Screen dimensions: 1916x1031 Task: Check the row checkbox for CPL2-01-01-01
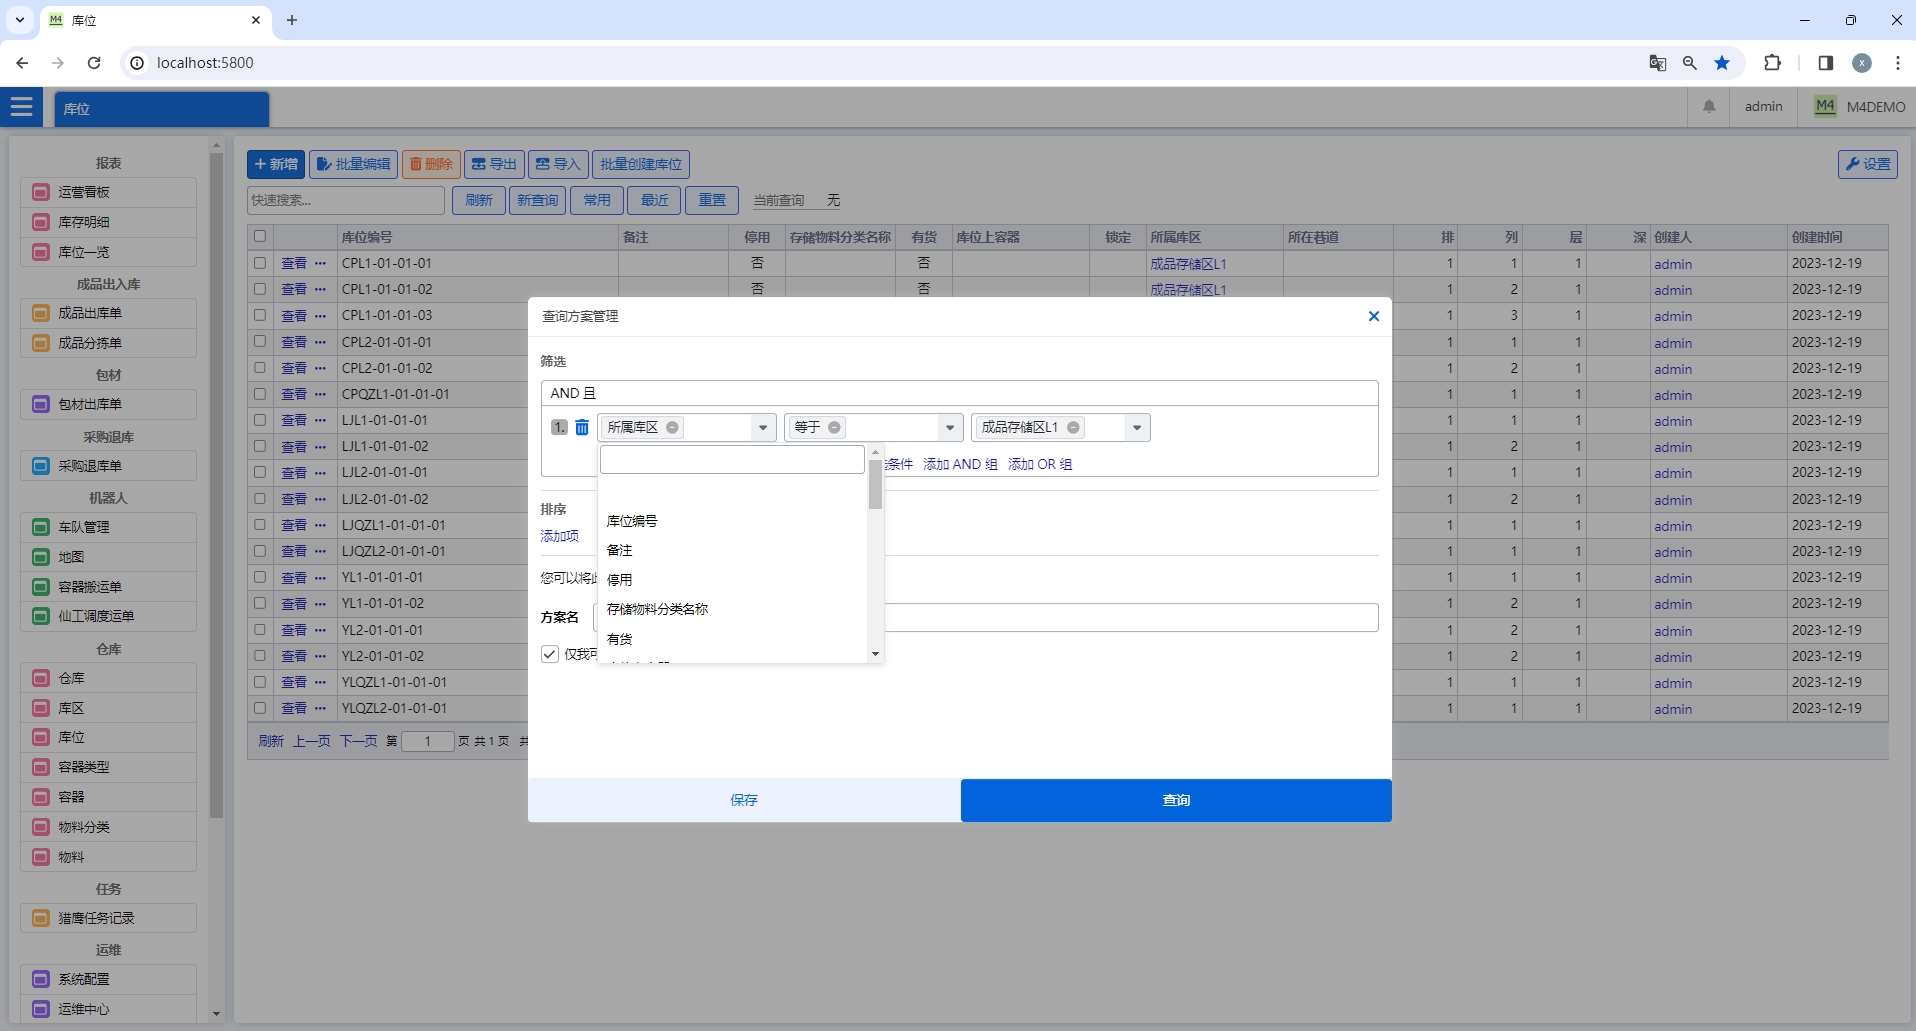[260, 342]
